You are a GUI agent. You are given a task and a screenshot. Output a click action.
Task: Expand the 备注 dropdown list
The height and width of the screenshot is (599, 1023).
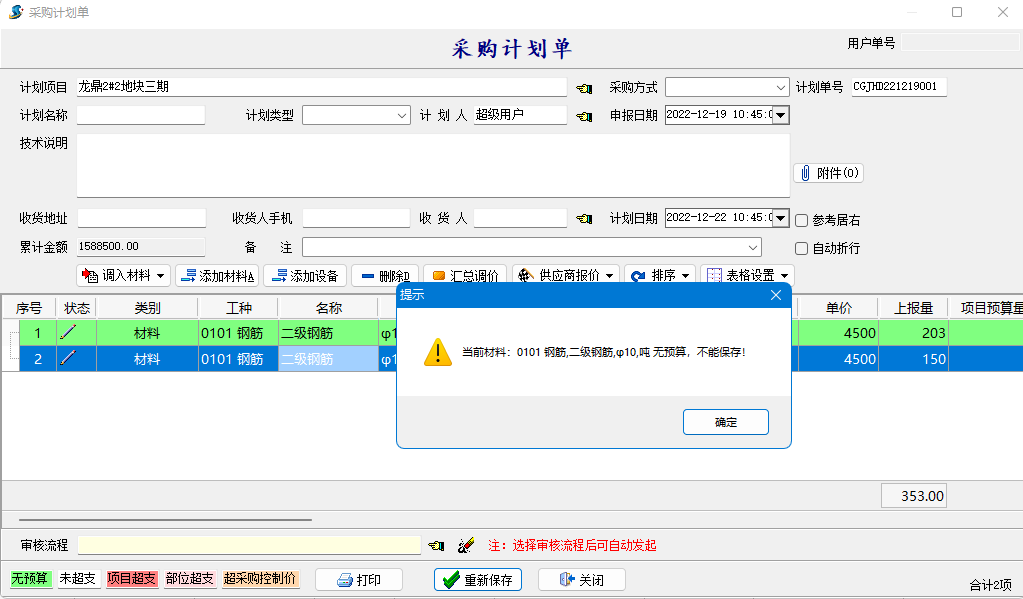coord(752,247)
